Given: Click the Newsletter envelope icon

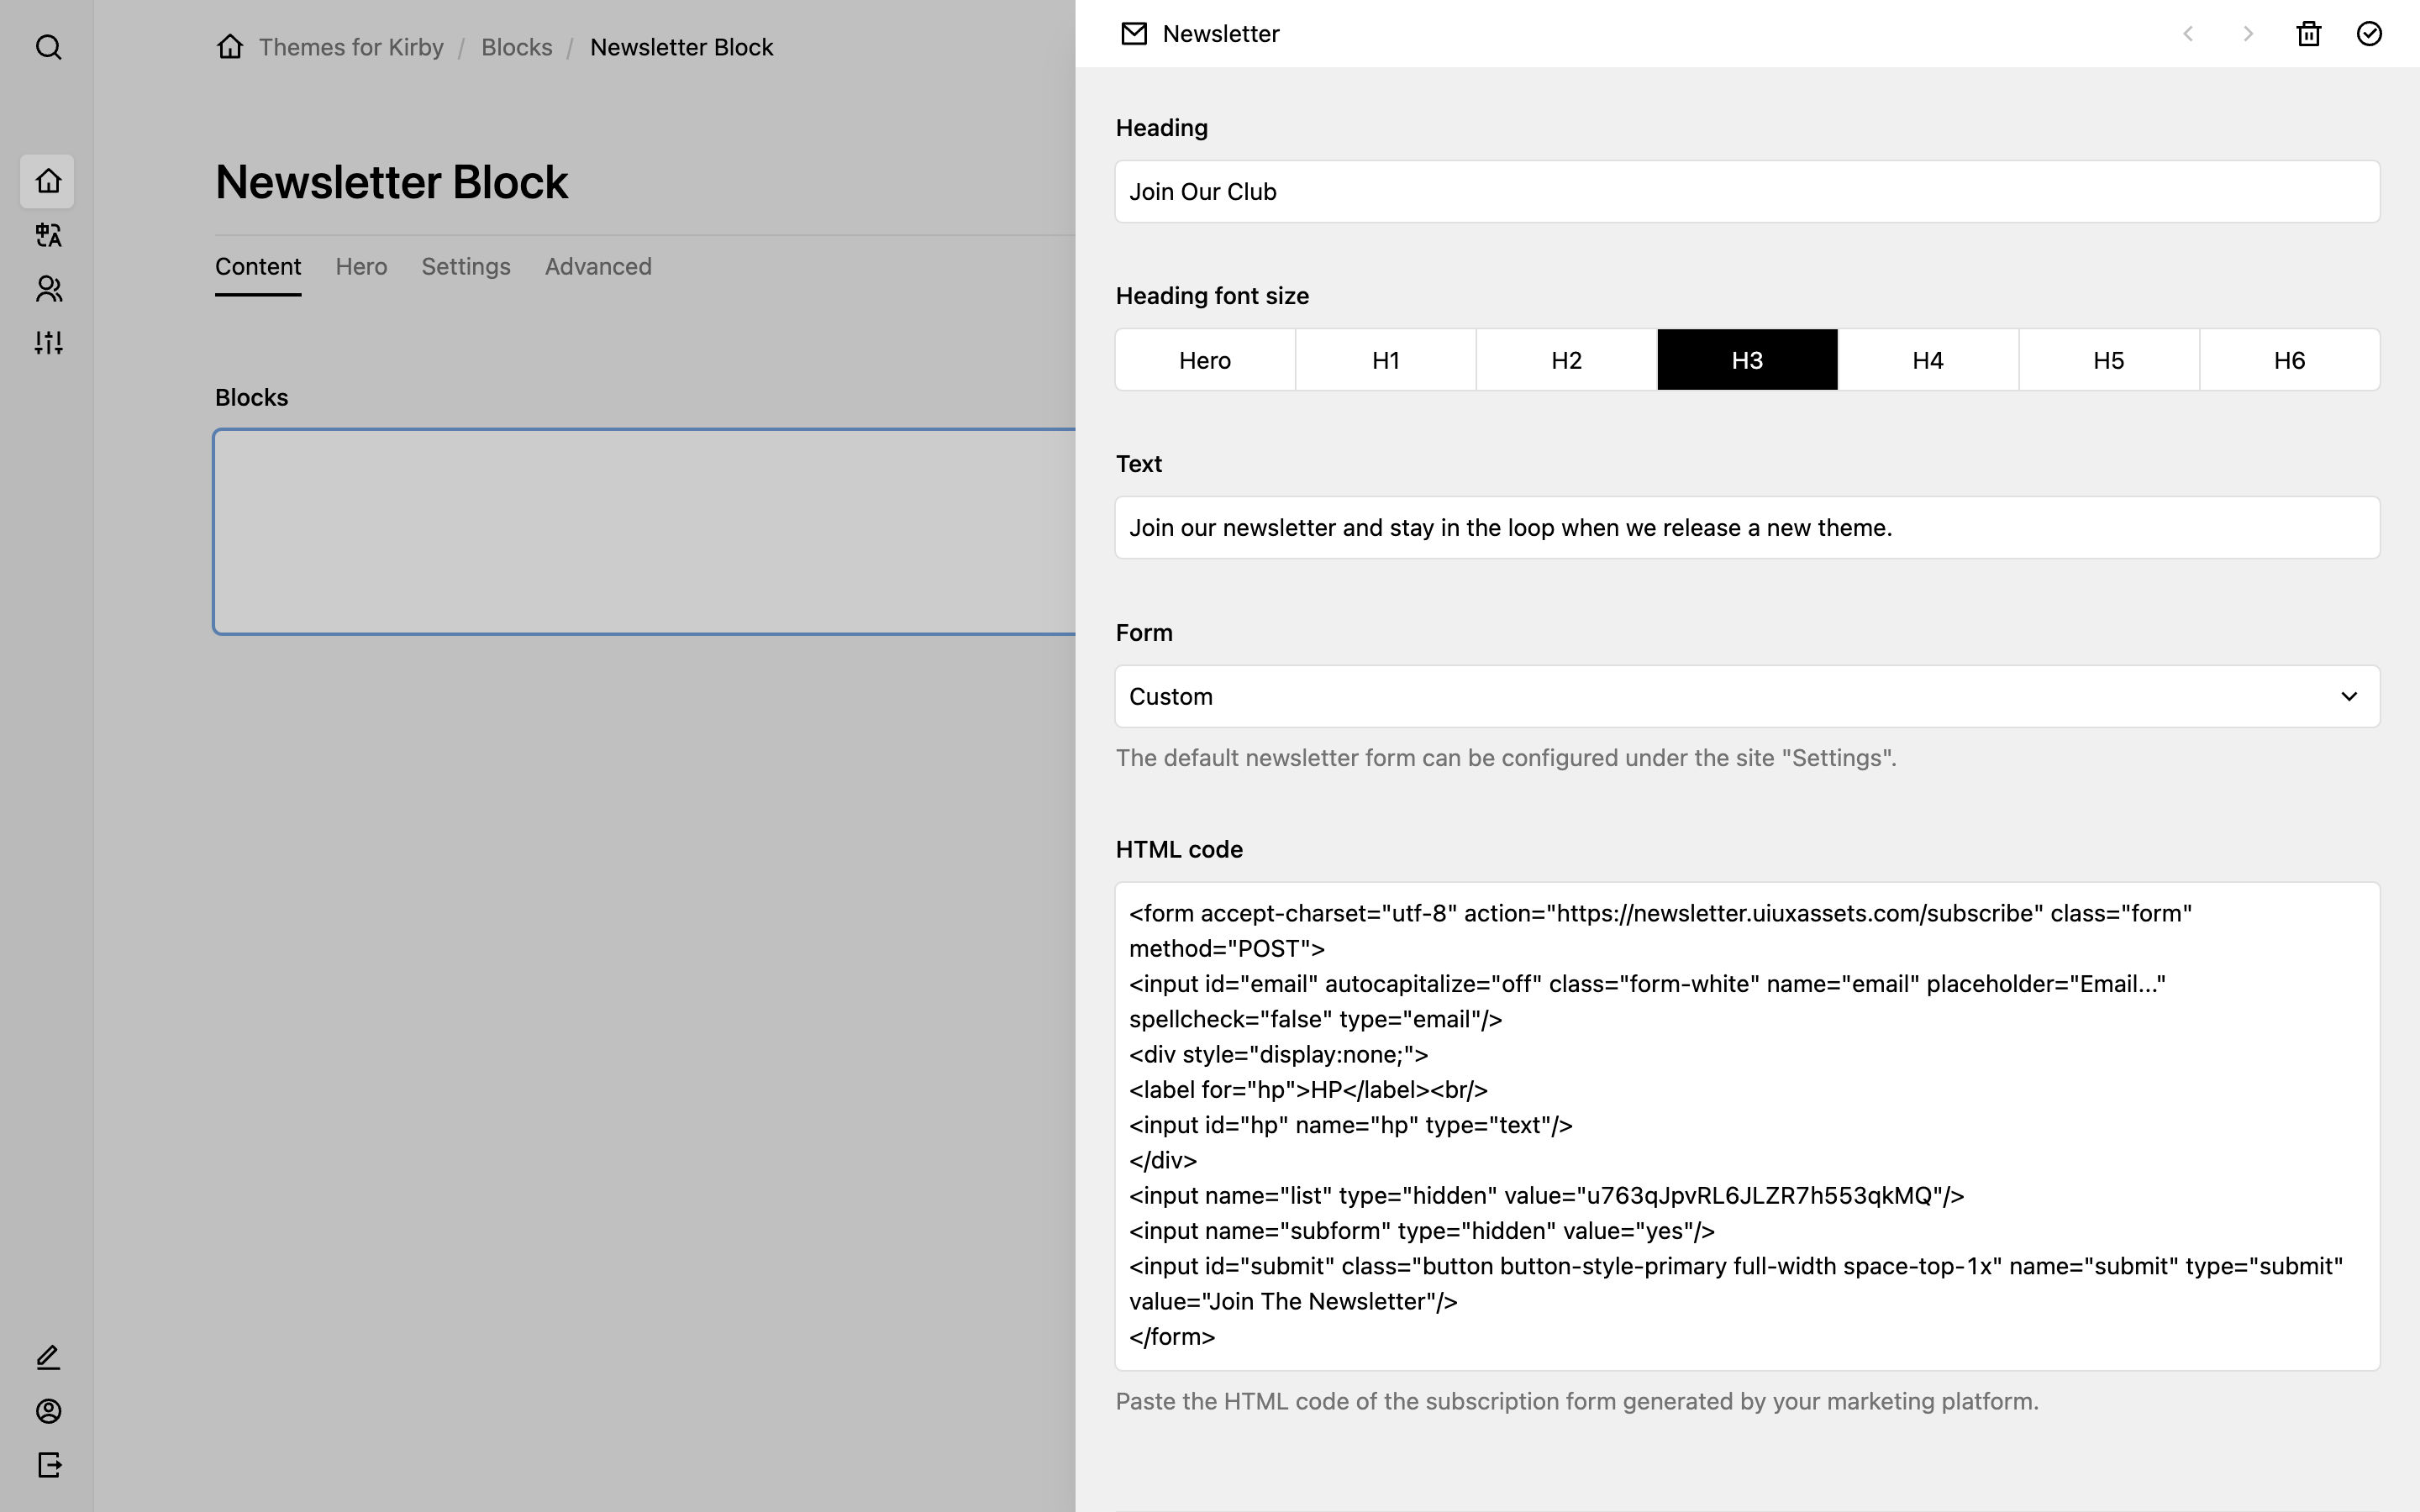Looking at the screenshot, I should point(1134,34).
